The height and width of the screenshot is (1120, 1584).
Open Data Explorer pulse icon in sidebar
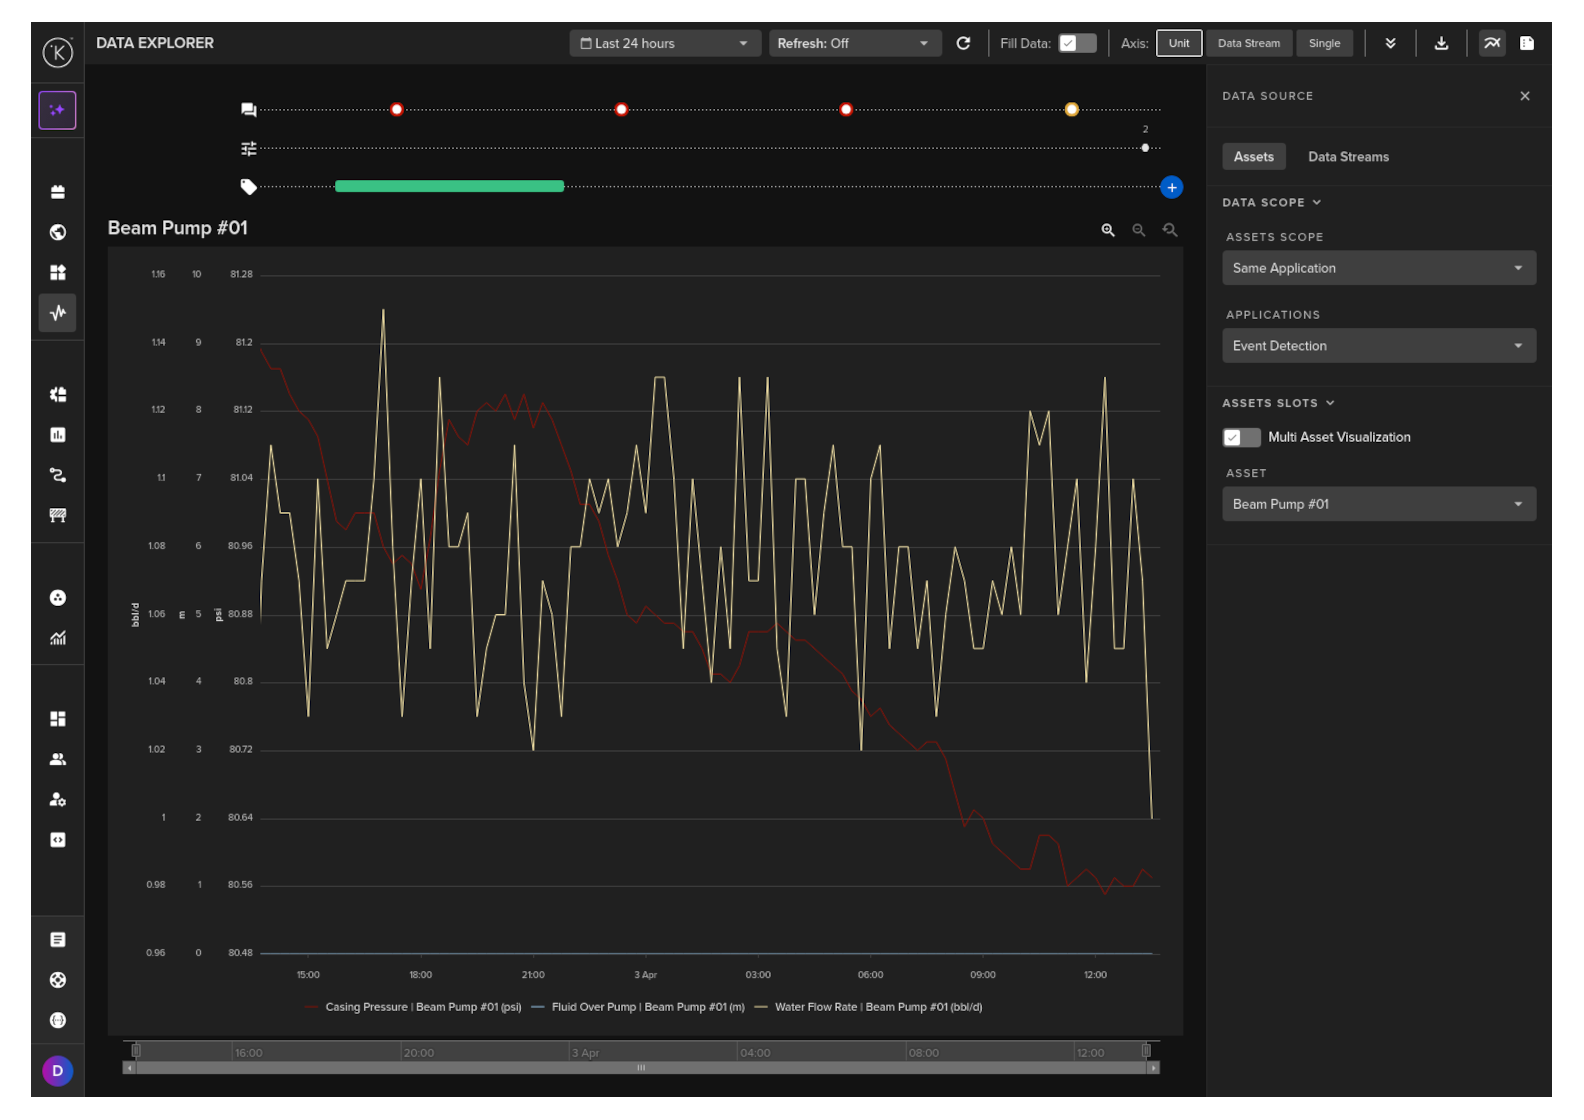(58, 313)
